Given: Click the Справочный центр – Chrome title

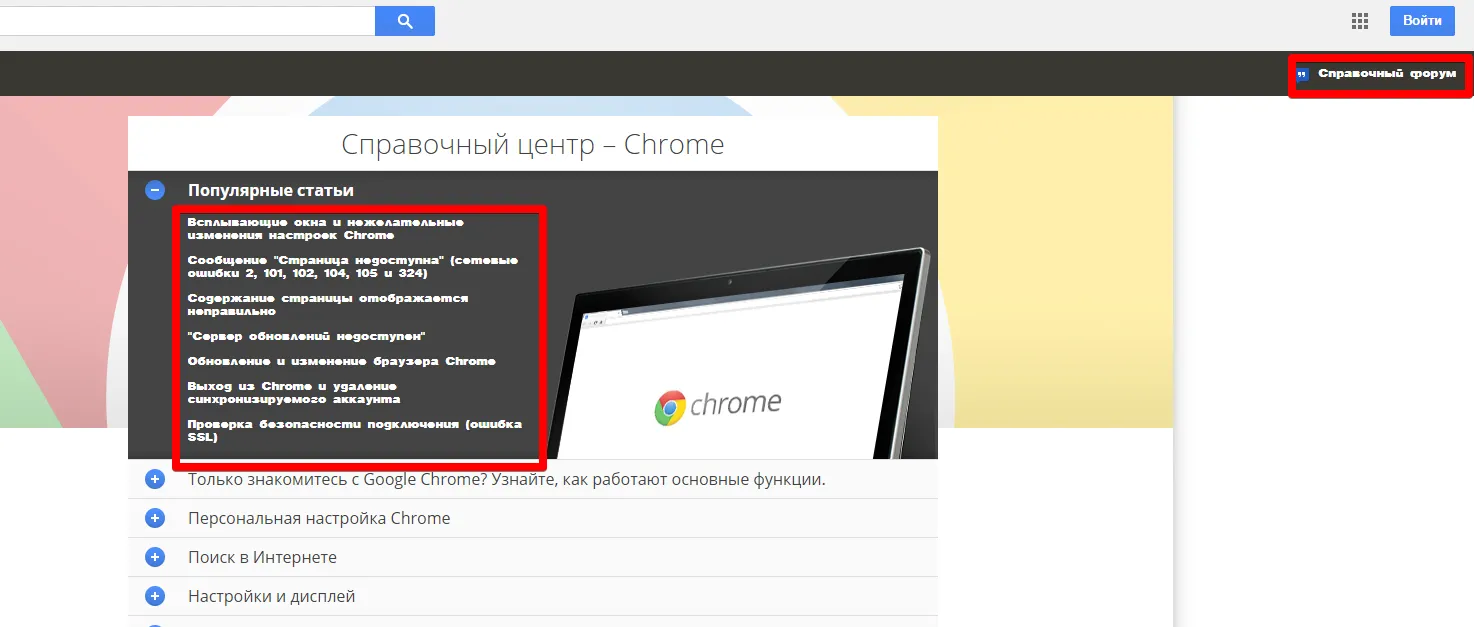Looking at the screenshot, I should pos(533,144).
